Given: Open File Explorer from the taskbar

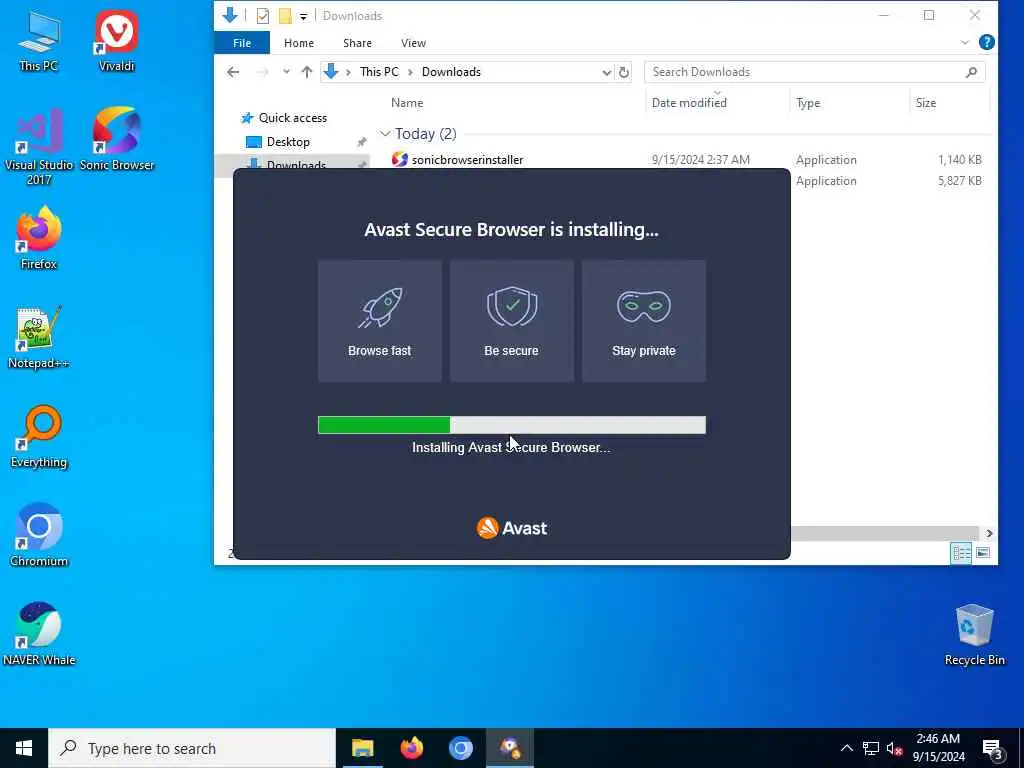Looking at the screenshot, I should coord(362,748).
